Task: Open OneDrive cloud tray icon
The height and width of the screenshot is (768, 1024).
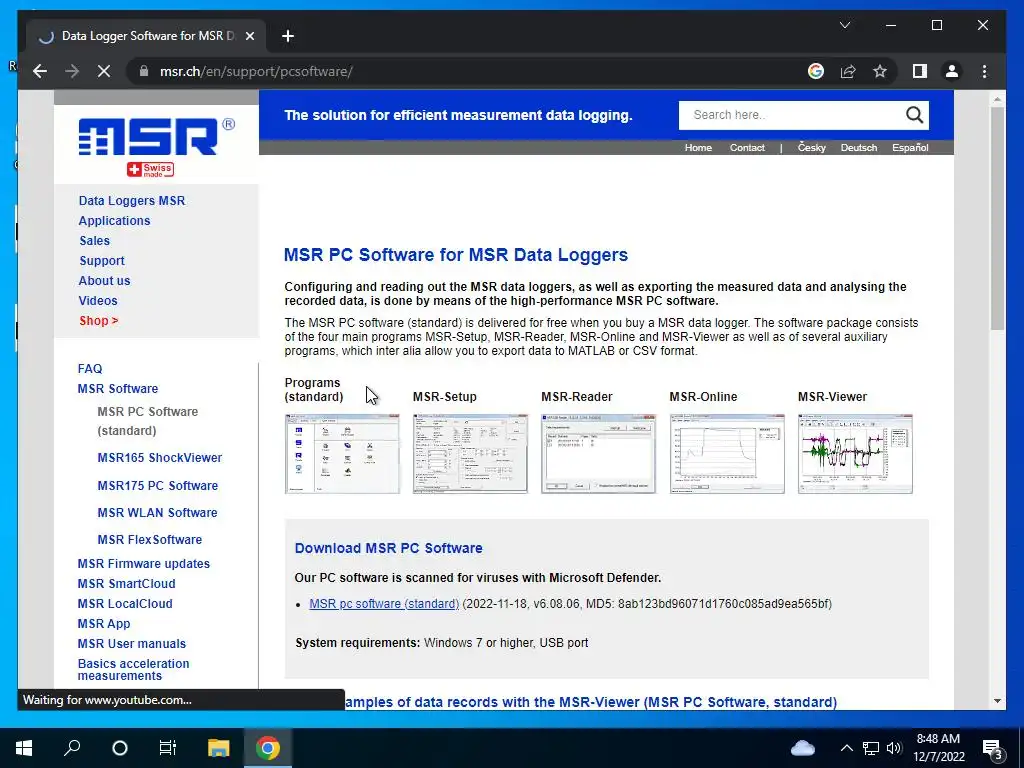Action: coord(803,748)
